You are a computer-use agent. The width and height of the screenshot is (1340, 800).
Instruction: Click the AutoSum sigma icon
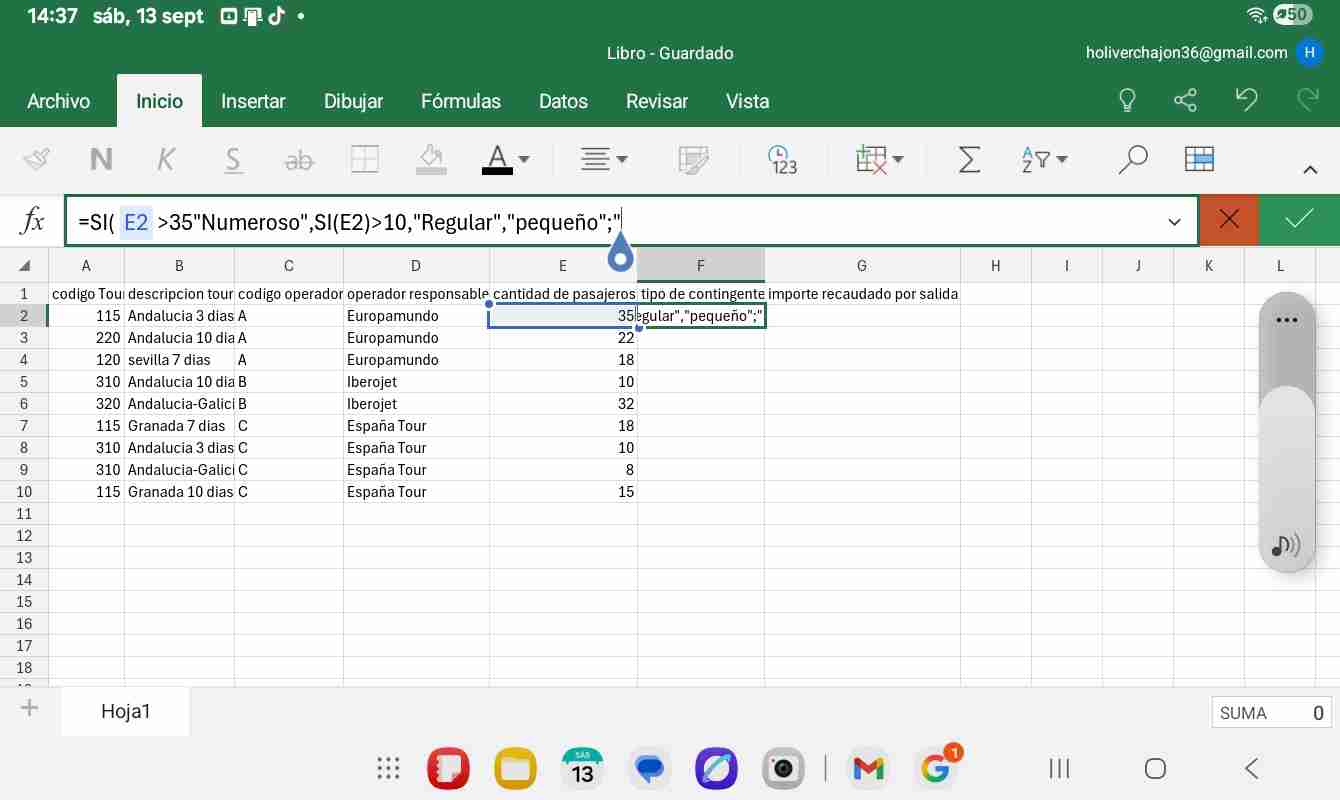[x=968, y=160]
